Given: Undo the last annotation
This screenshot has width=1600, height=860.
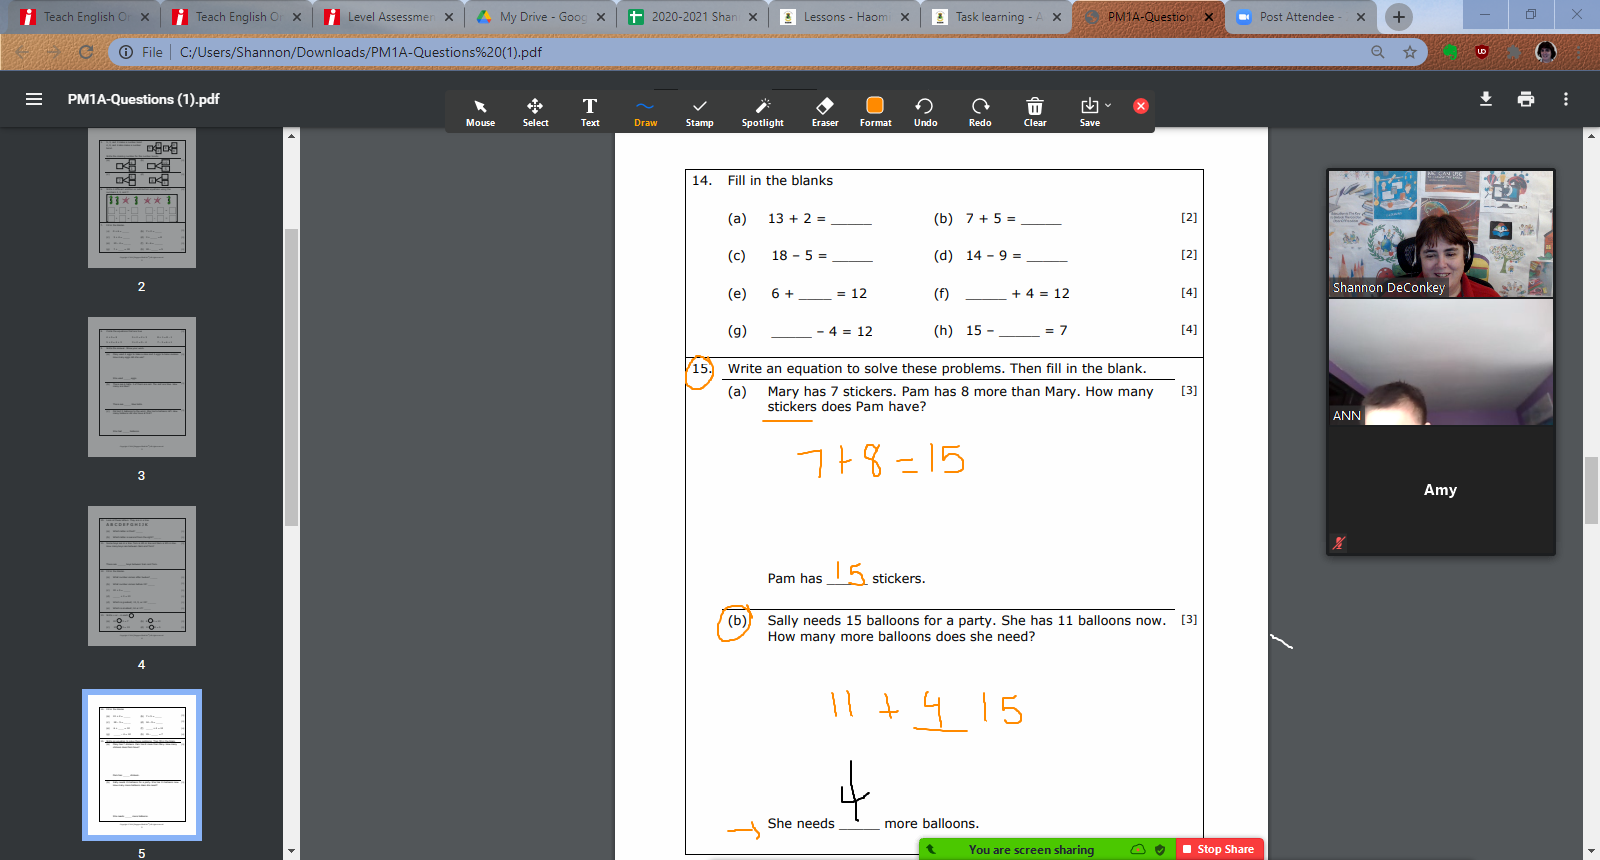Looking at the screenshot, I should [925, 111].
